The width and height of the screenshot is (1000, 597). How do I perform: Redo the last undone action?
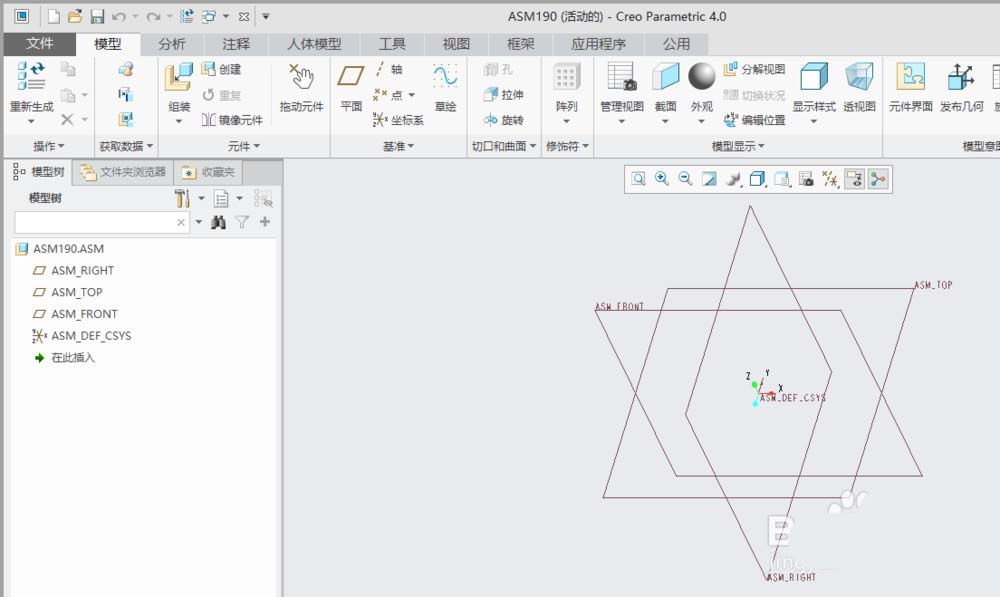[153, 17]
